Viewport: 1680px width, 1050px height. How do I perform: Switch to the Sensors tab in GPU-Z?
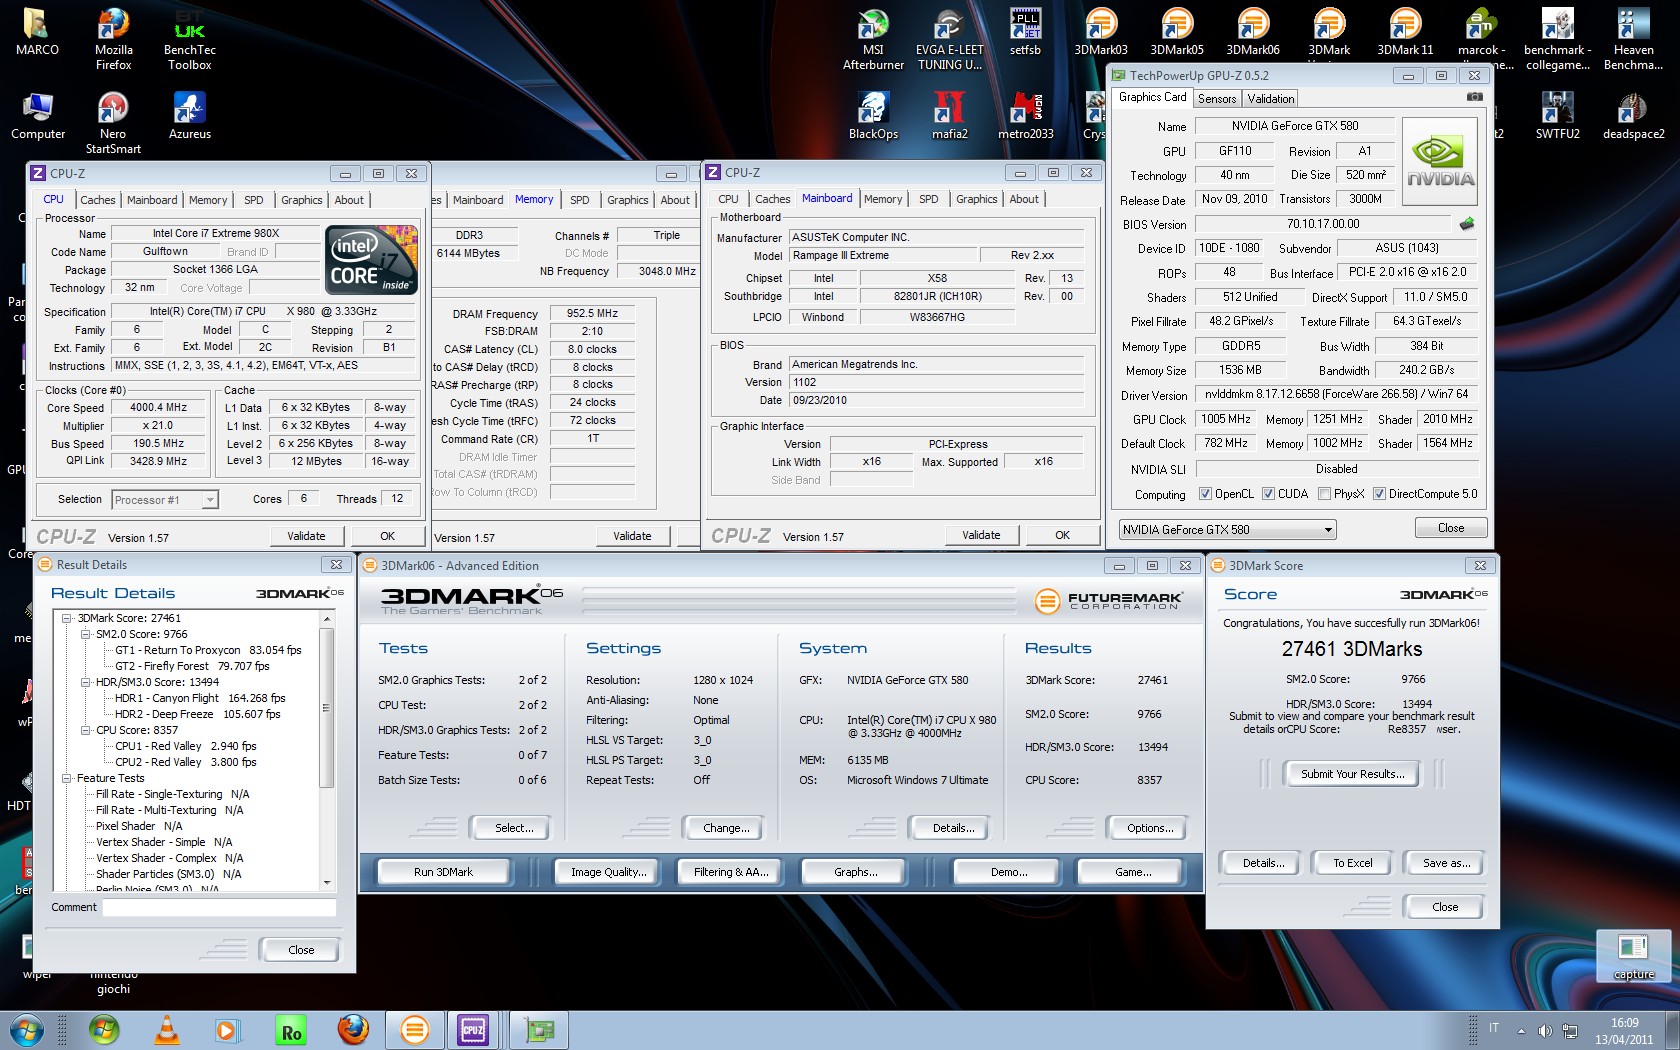pos(1217,98)
